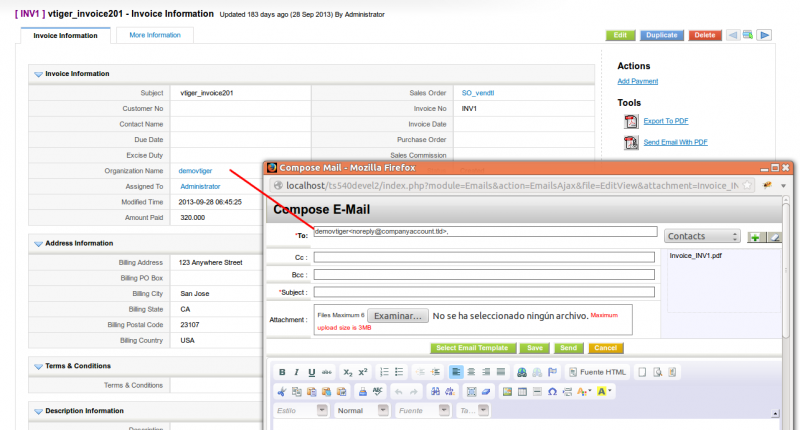Click the Export To PDF icon

click(x=631, y=121)
